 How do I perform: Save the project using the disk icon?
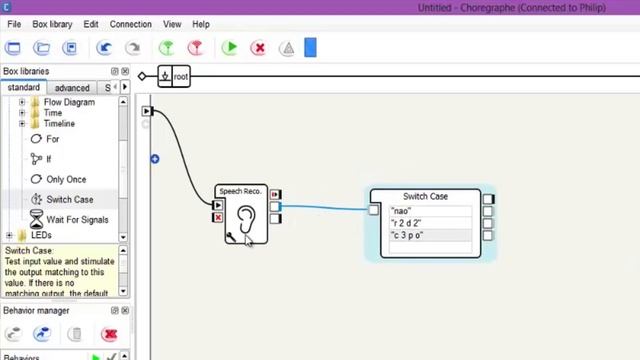(x=70, y=48)
